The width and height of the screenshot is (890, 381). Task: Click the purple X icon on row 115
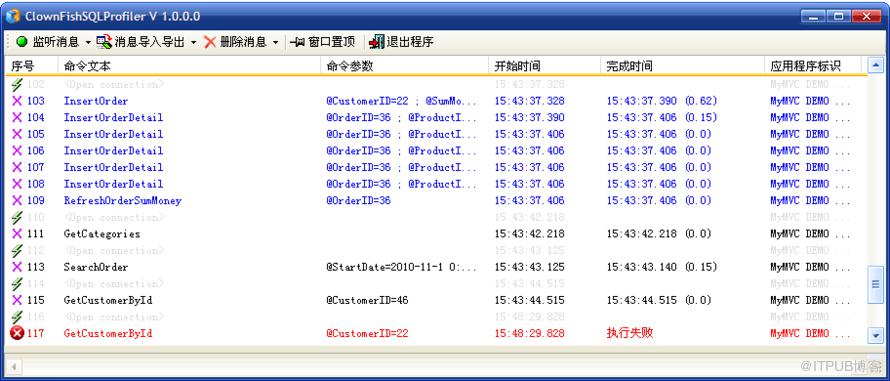click(x=17, y=300)
